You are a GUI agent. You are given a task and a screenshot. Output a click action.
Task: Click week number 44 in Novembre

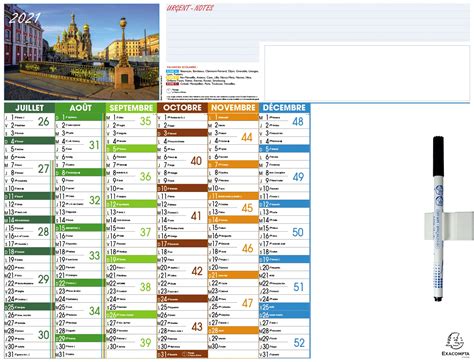click(x=247, y=137)
